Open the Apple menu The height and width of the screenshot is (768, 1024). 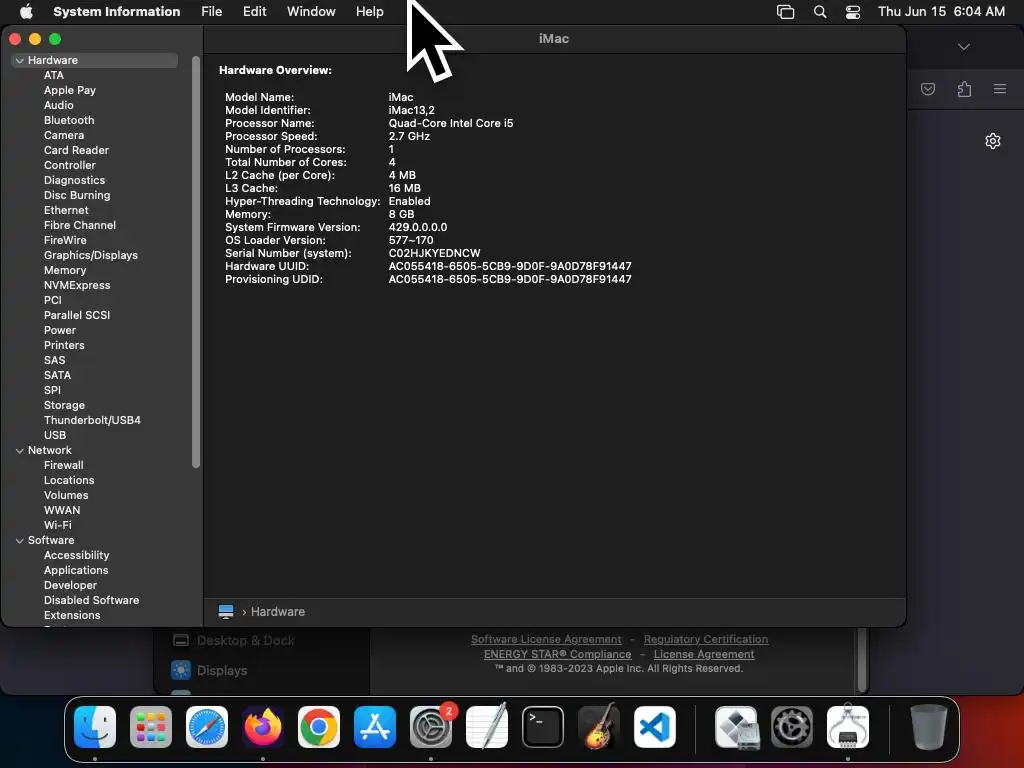26,11
